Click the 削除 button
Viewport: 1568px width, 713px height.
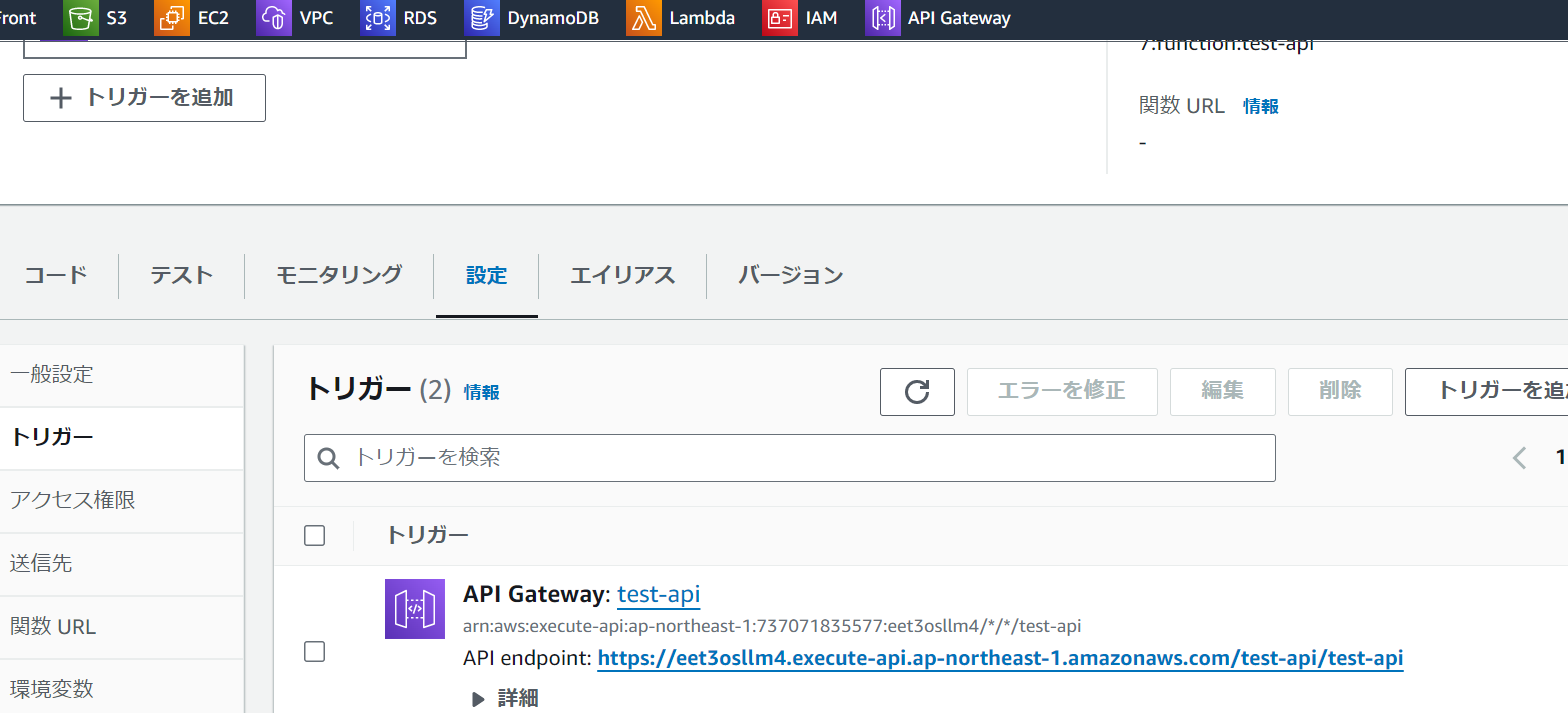1340,391
